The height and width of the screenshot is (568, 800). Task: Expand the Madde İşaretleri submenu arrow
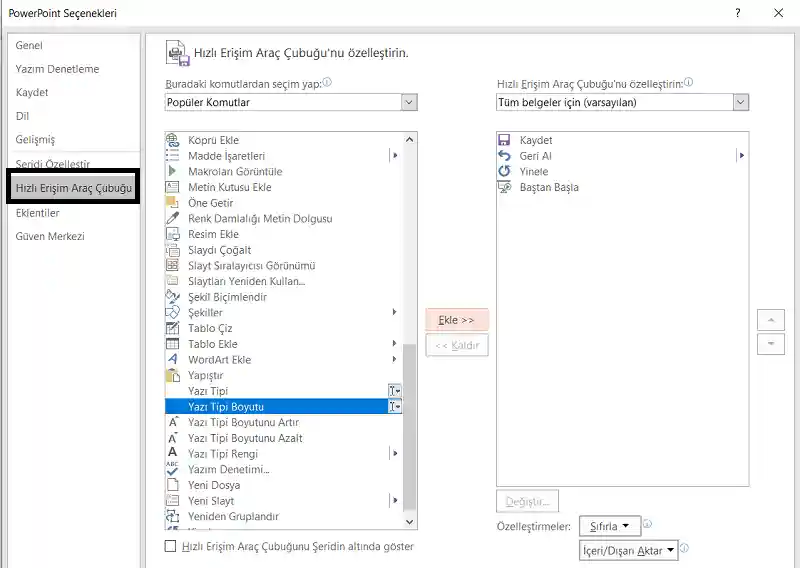pos(394,156)
